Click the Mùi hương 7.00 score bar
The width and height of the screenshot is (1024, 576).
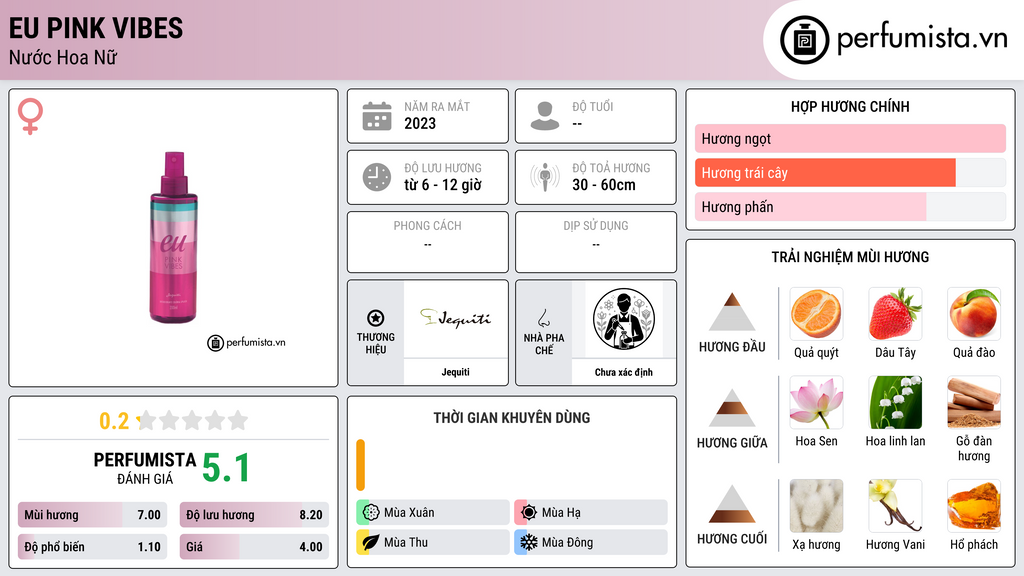tap(93, 515)
